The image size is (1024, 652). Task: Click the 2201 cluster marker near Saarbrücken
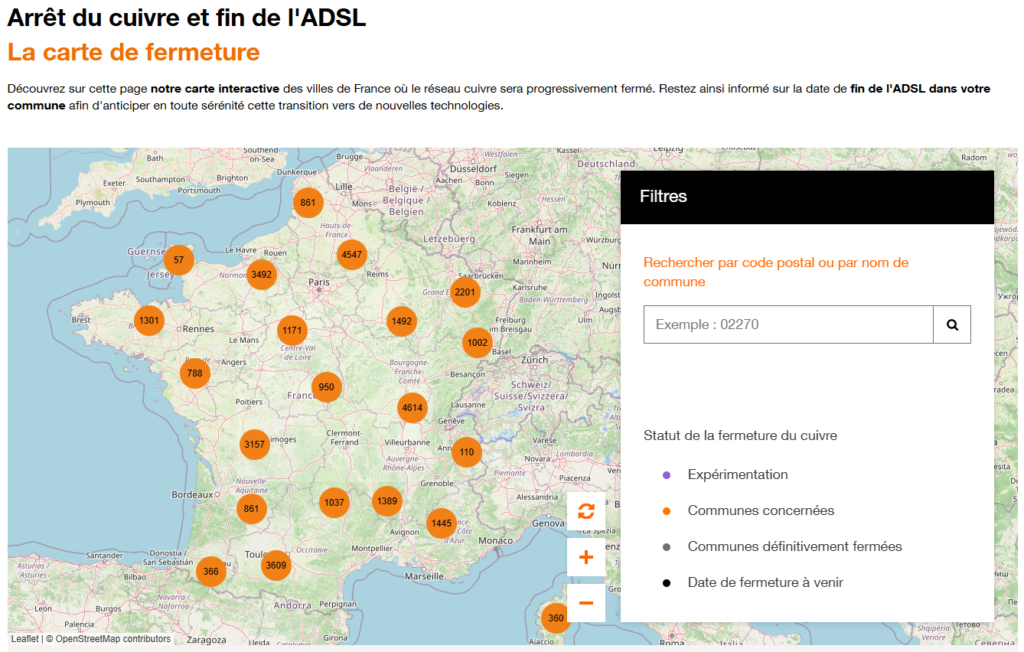coord(465,293)
